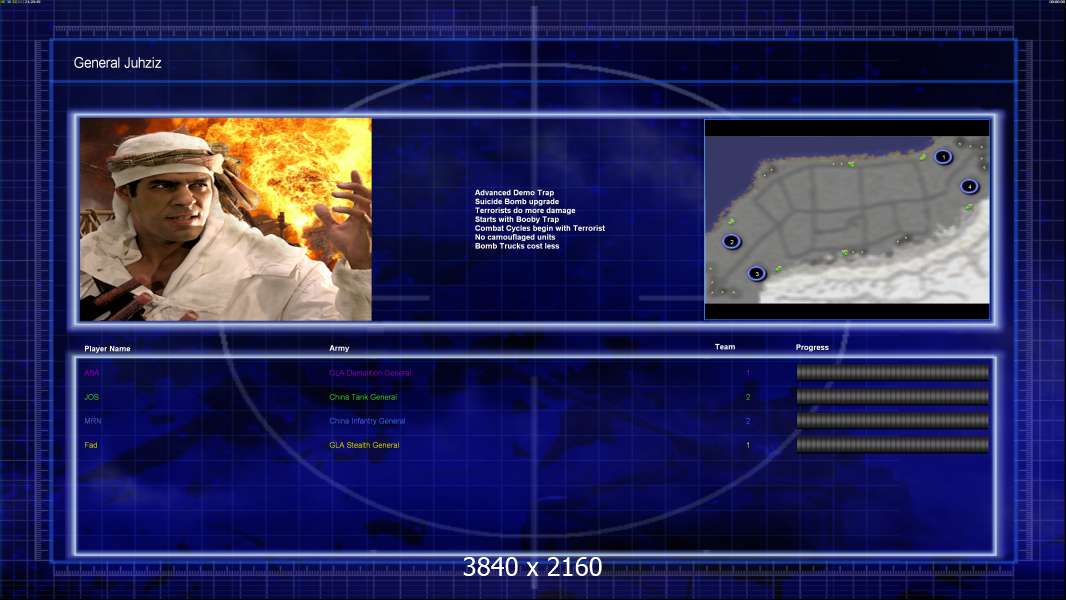Click the progress bar for GLA Demolition General

pyautogui.click(x=893, y=372)
